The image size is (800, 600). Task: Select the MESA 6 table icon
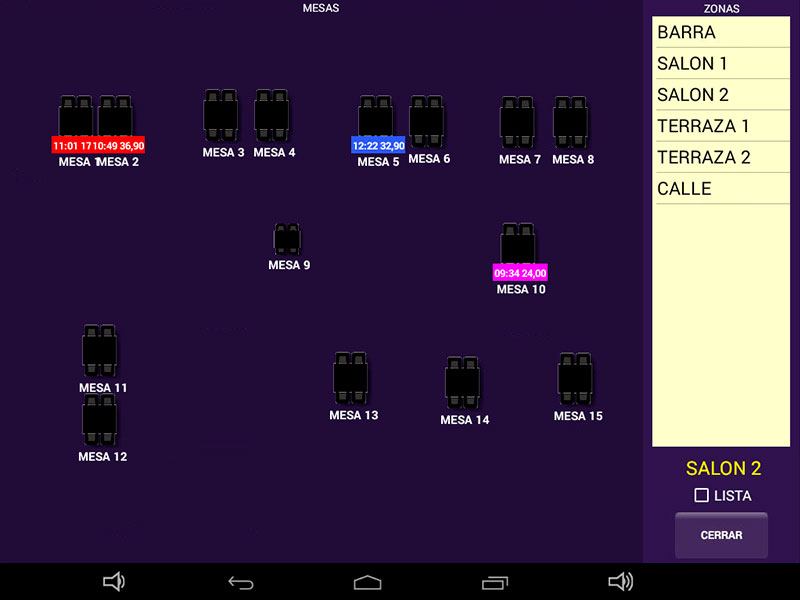click(427, 121)
